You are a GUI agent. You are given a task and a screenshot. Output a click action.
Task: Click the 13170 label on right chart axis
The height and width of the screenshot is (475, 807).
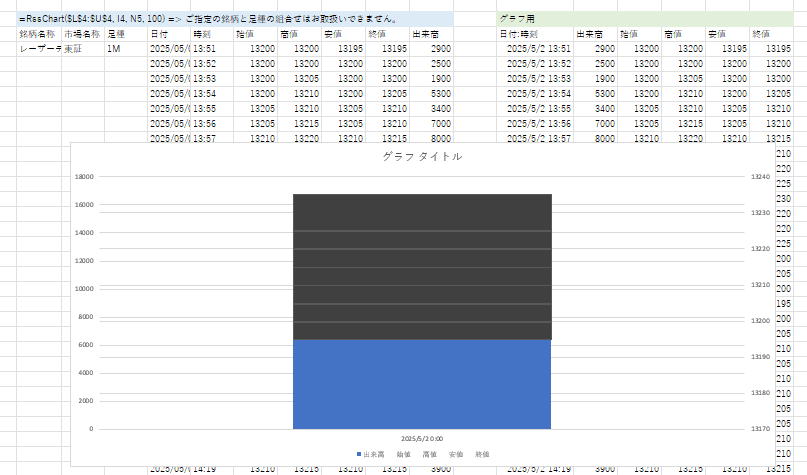[x=761, y=429]
